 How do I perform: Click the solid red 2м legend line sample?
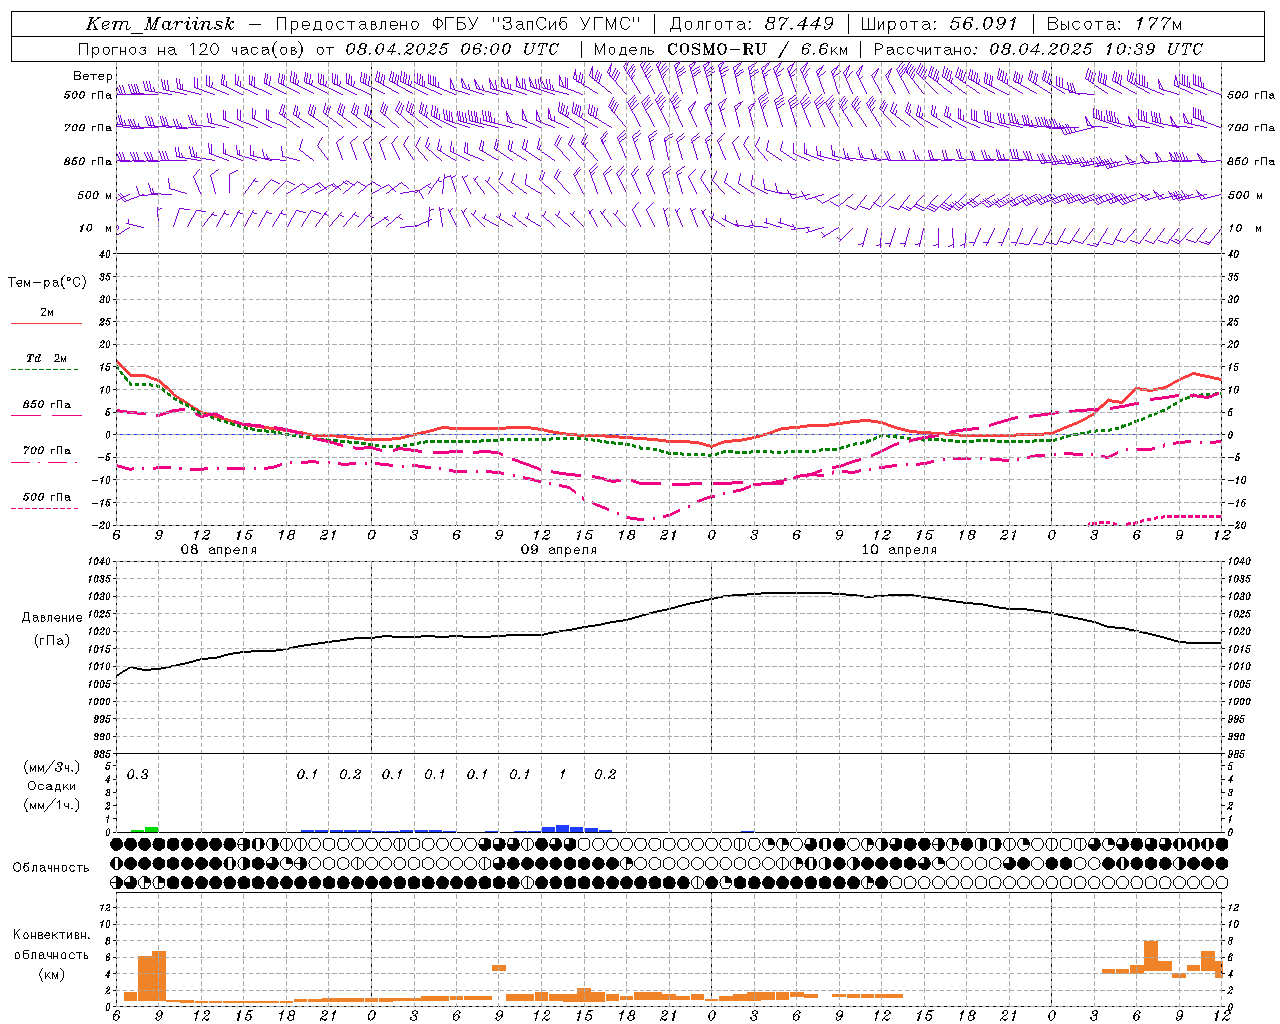(x=46, y=324)
